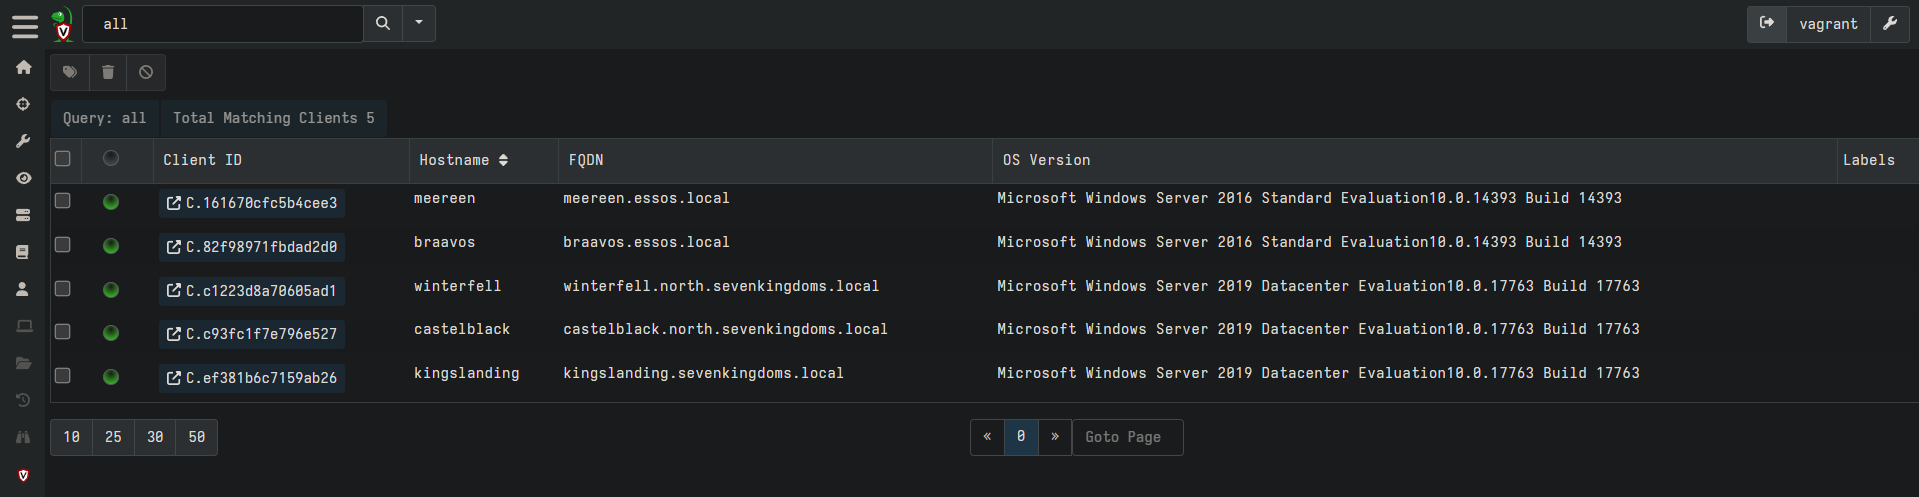1919x497 pixels.
Task: Select the checkbox for meereen client
Action: (63, 201)
